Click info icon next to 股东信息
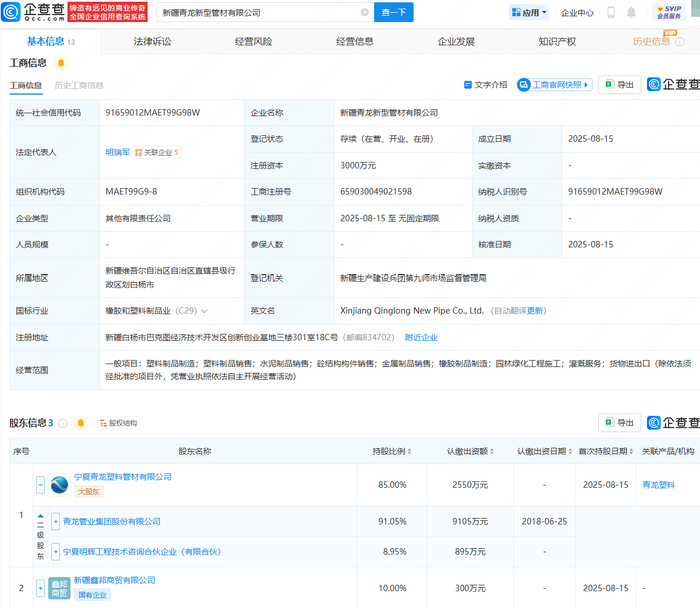The height and width of the screenshot is (608, 700). 63,423
